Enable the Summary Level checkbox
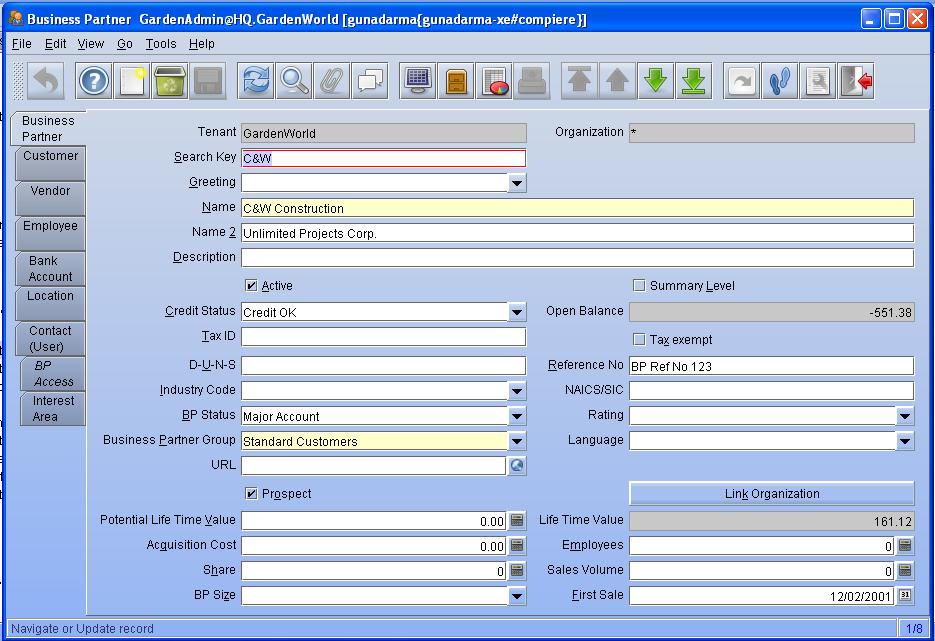This screenshot has width=935, height=641. pos(639,286)
